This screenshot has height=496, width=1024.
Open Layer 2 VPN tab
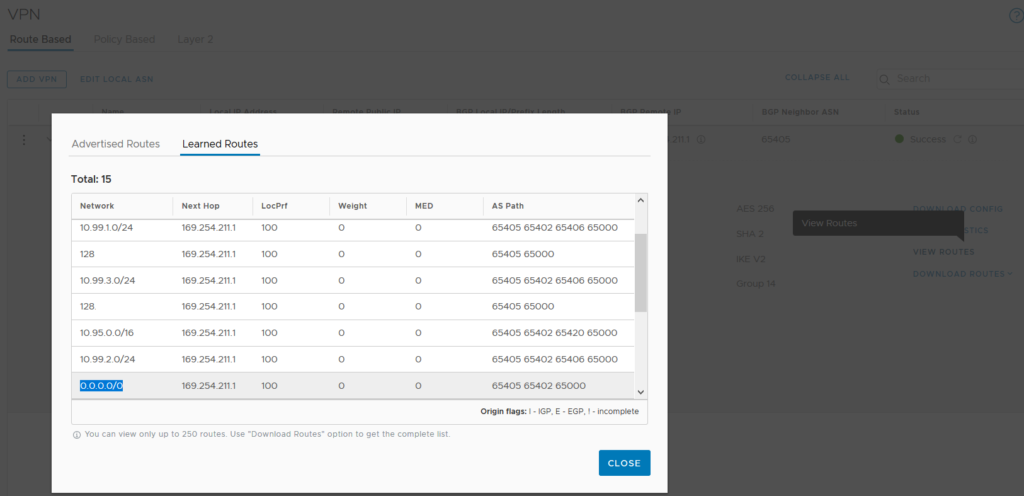click(x=195, y=39)
